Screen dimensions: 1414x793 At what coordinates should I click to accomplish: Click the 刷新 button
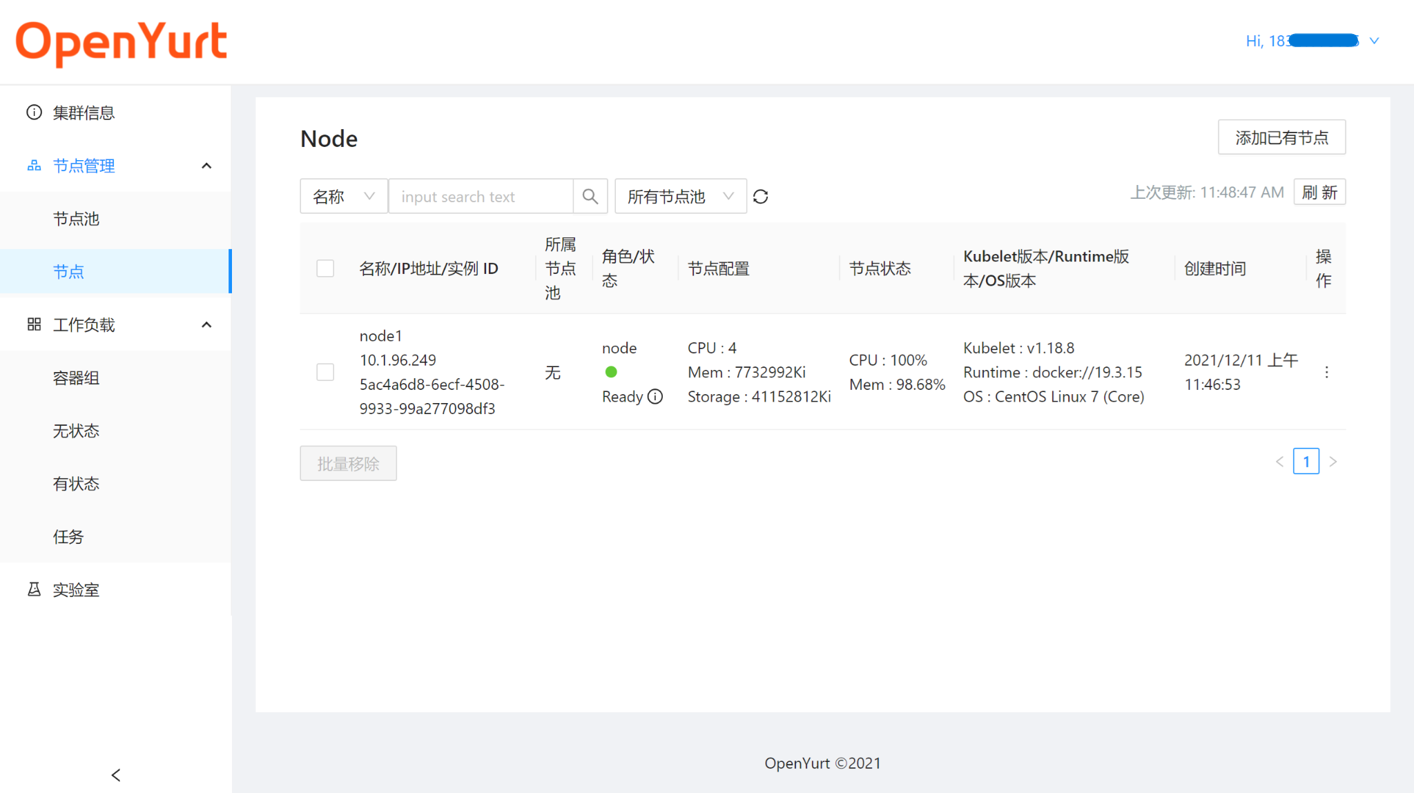pyautogui.click(x=1319, y=192)
